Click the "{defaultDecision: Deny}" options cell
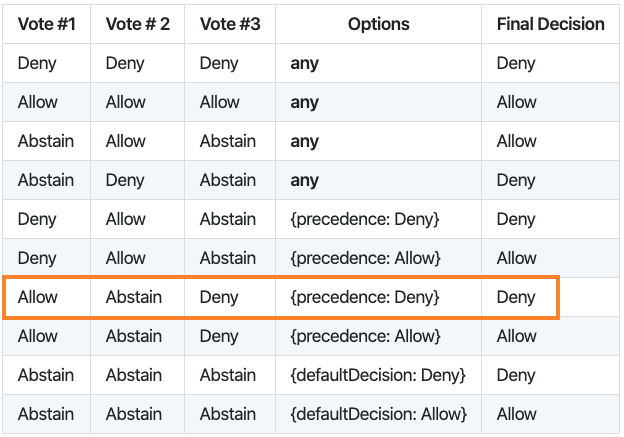Viewport: 624px width, 437px height. point(378,375)
